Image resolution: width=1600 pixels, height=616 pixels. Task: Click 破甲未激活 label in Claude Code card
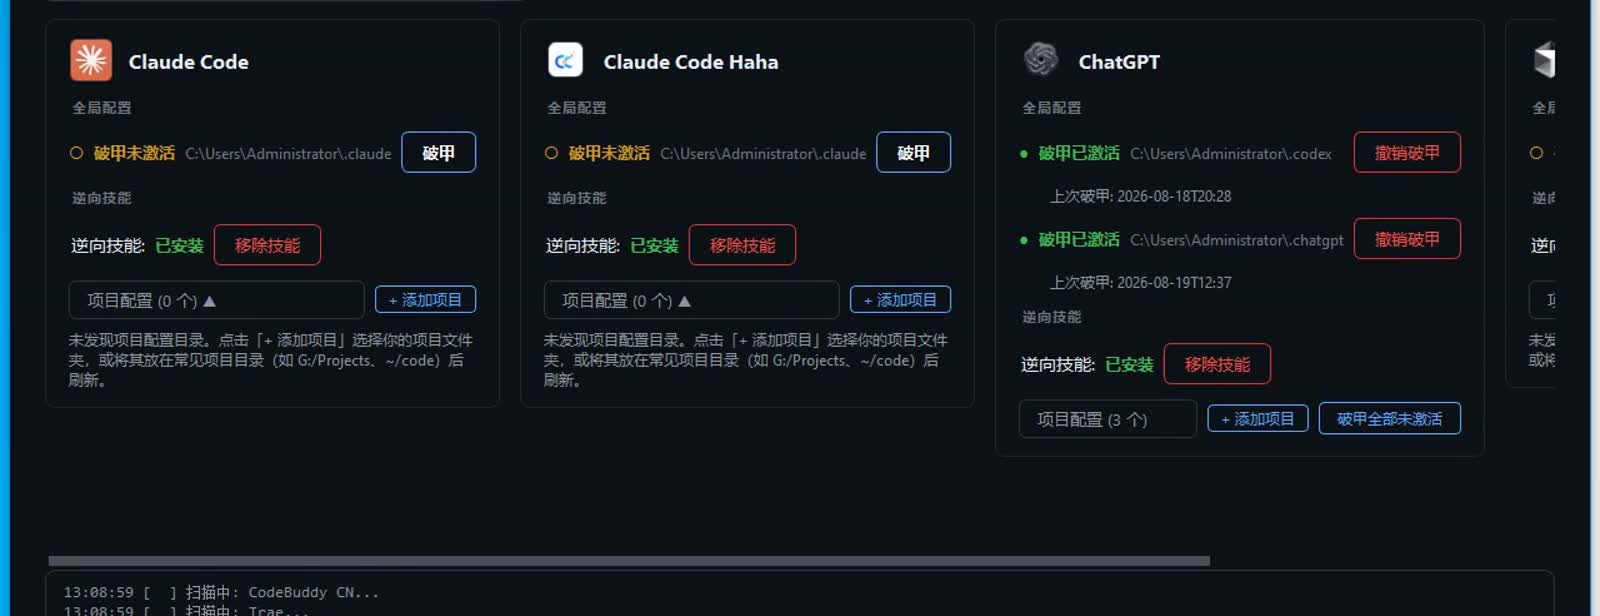[x=134, y=153]
